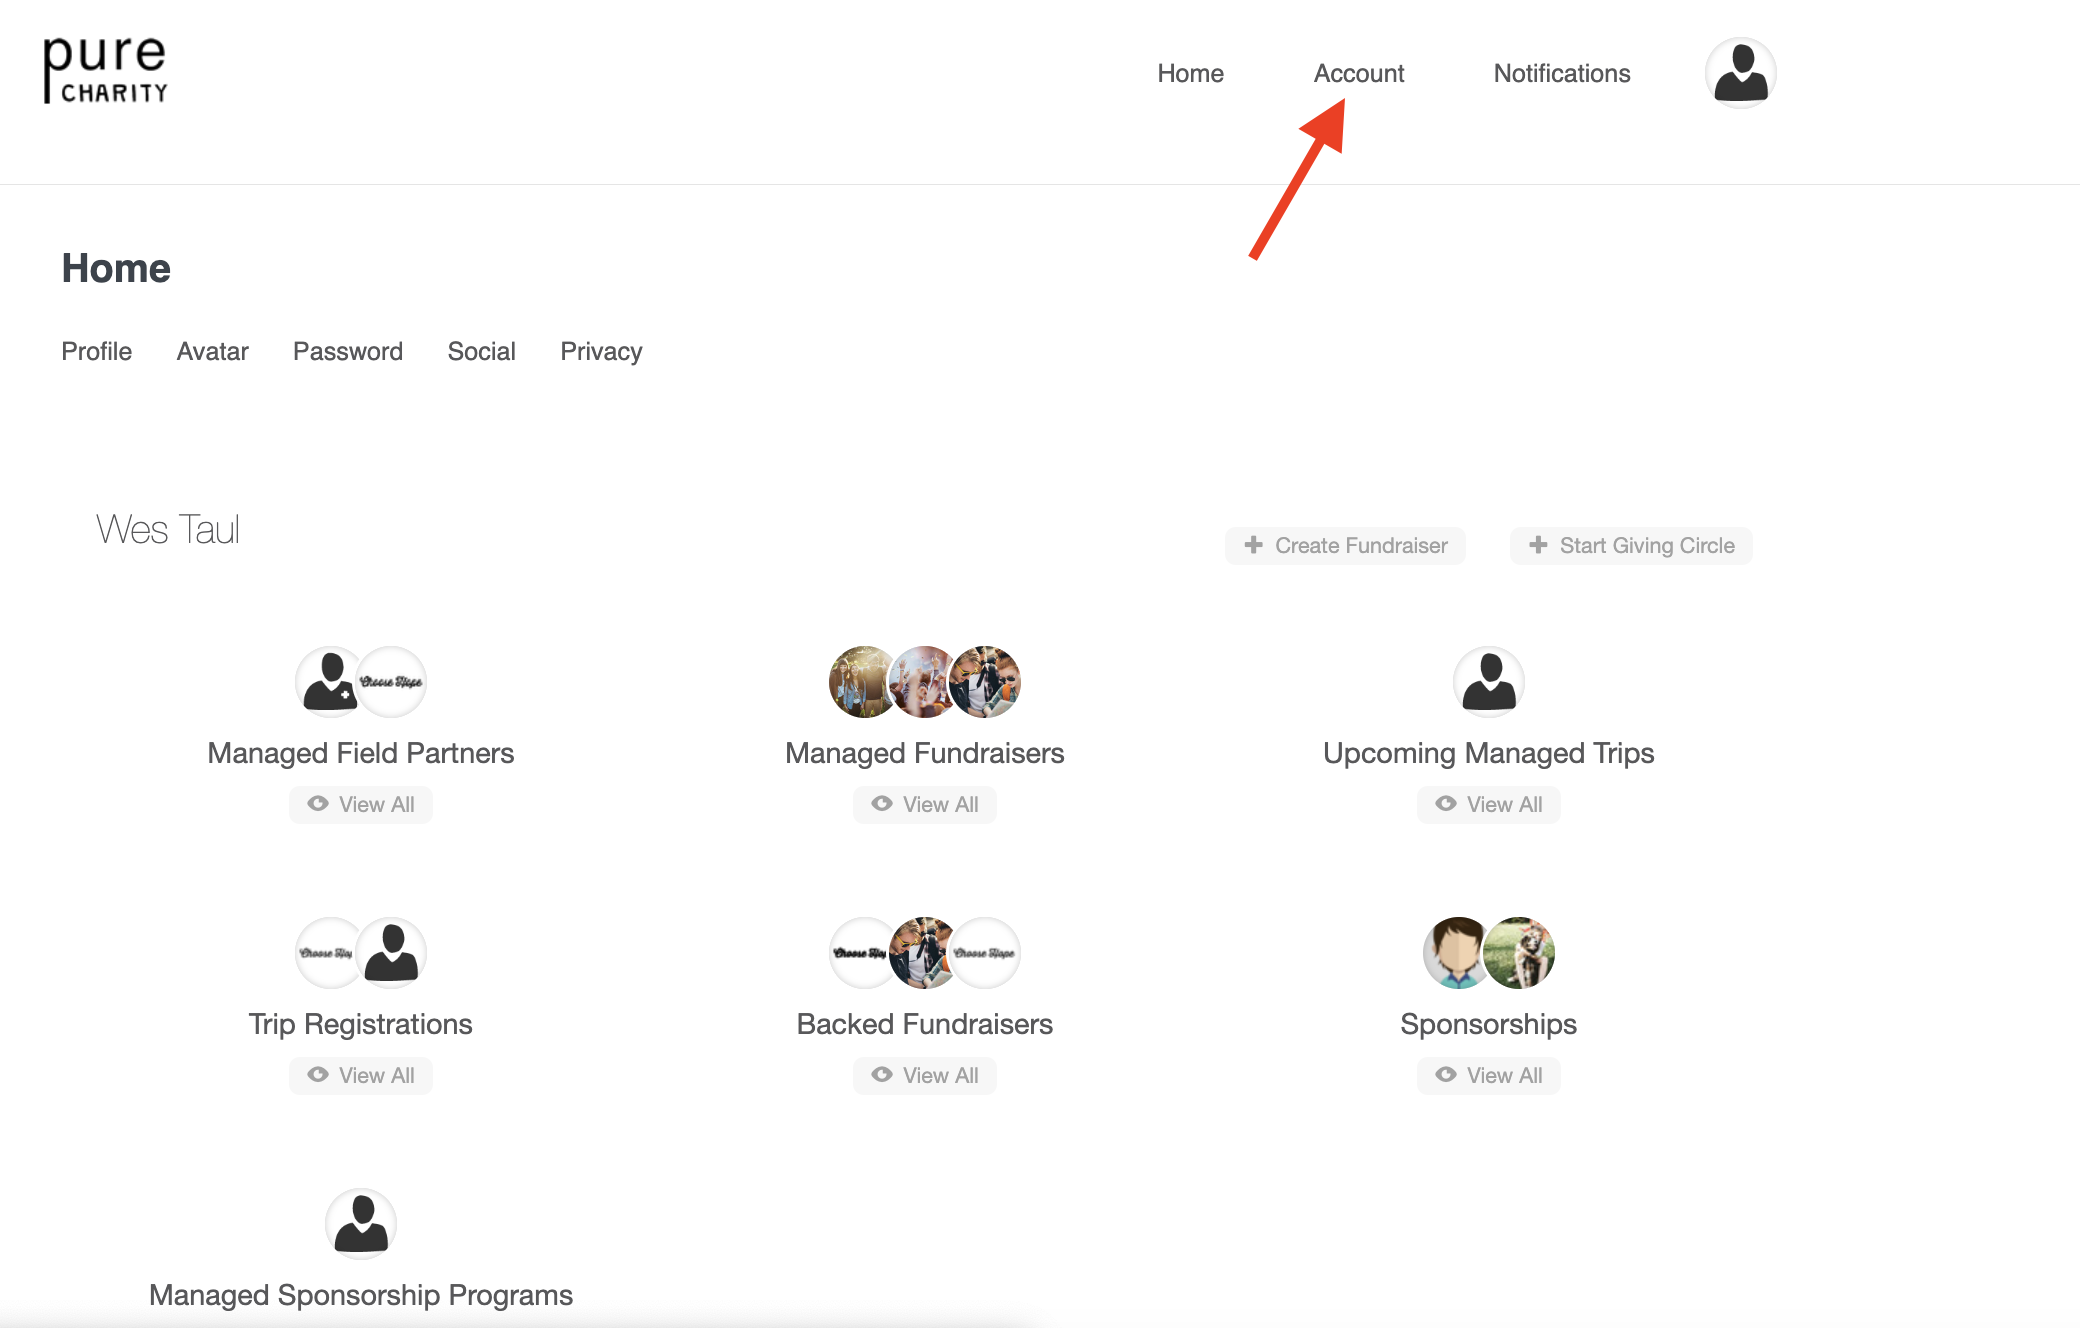
Task: Click the Upcoming Managed Trips avatar icon
Action: coord(1489,682)
